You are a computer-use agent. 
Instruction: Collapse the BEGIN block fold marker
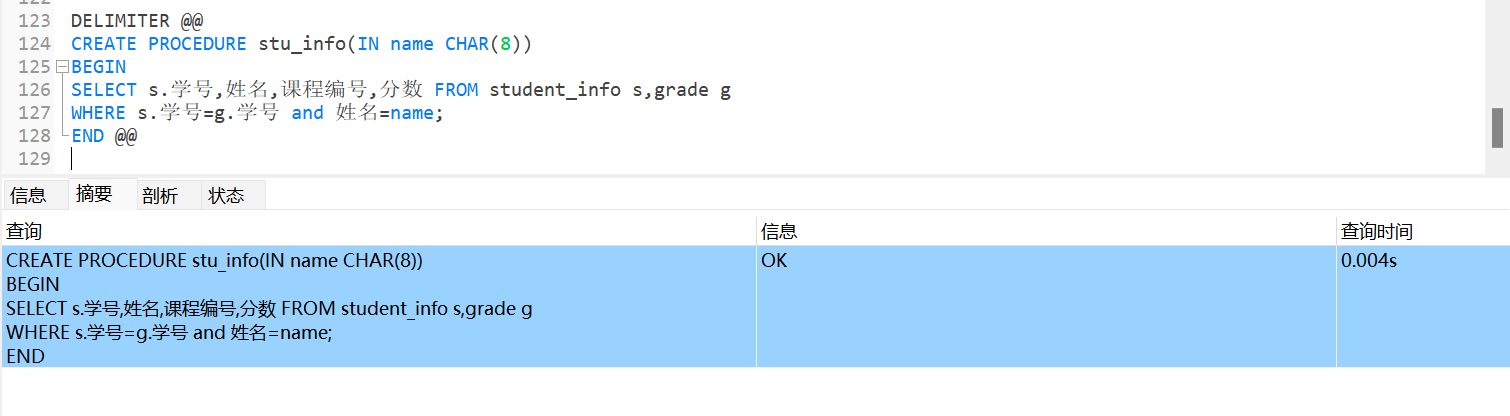click(x=61, y=67)
